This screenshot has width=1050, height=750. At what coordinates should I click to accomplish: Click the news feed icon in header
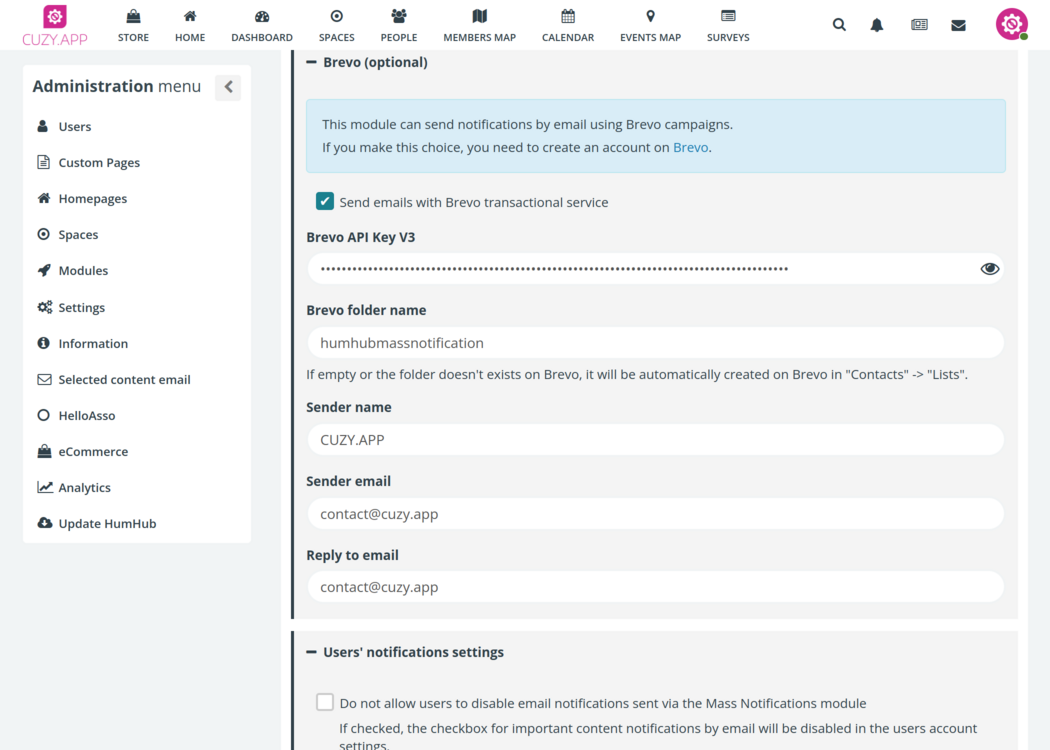[x=919, y=25]
